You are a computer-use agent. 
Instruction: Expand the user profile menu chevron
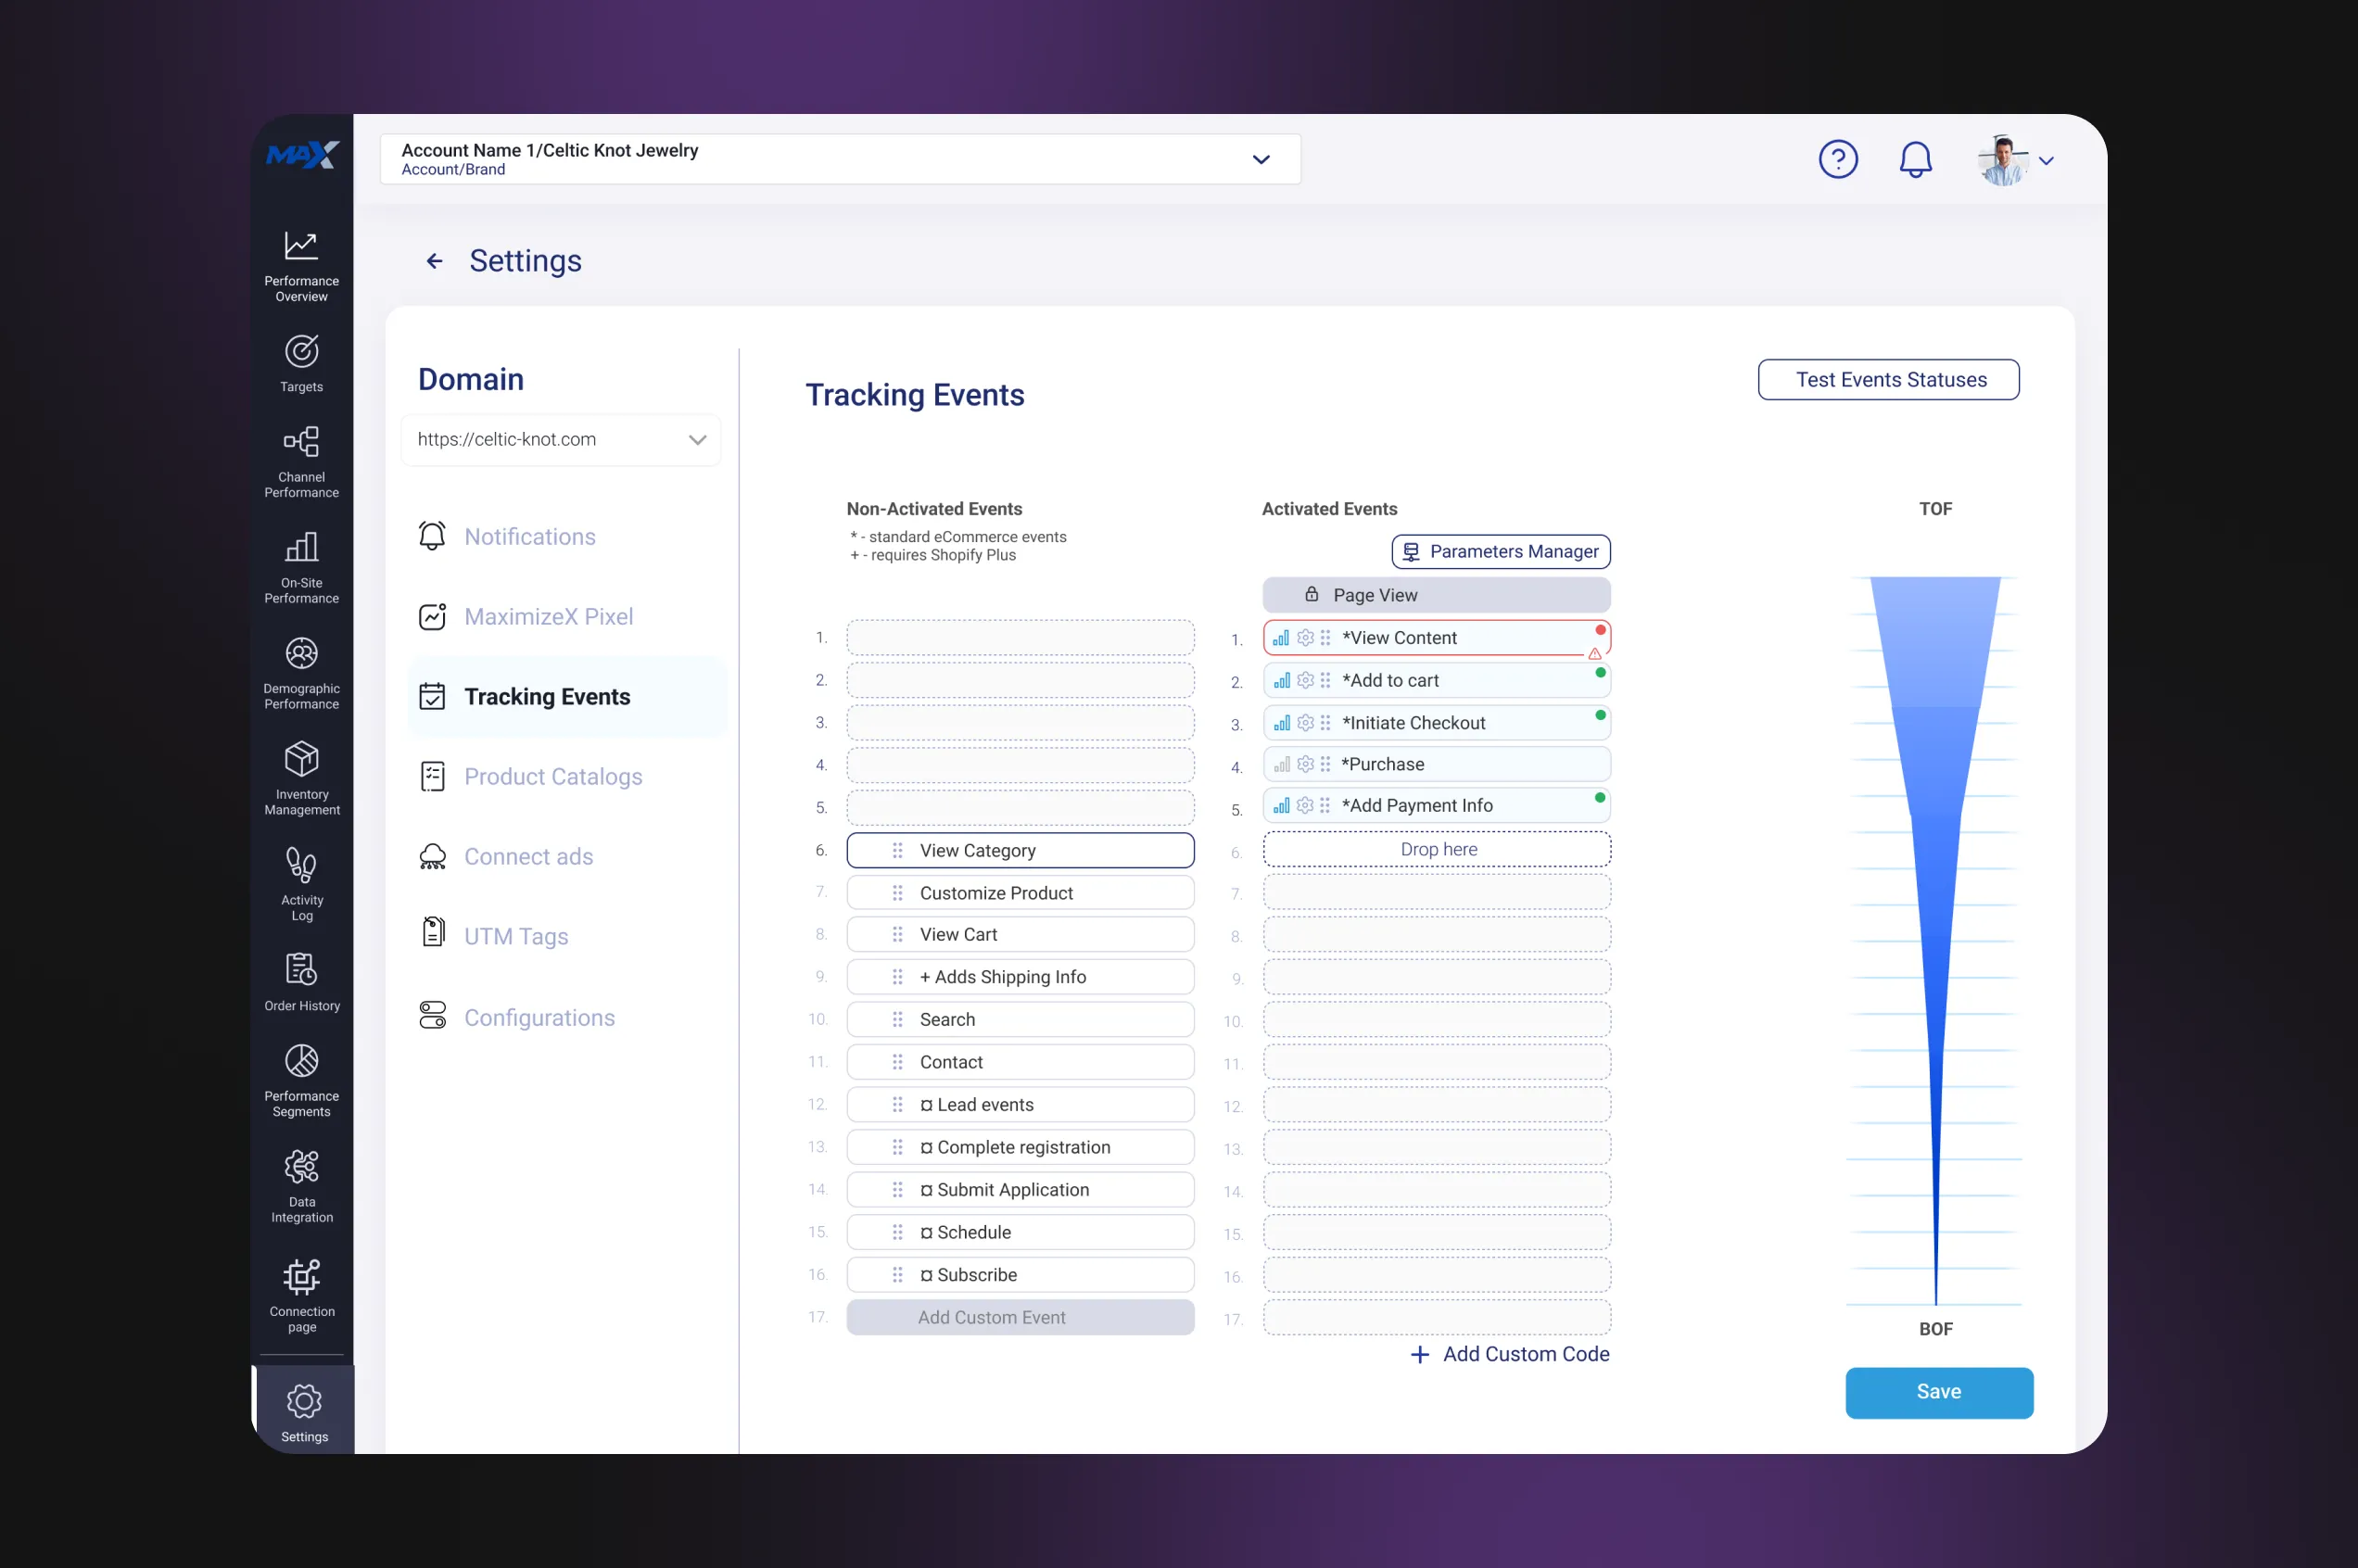coord(2046,160)
